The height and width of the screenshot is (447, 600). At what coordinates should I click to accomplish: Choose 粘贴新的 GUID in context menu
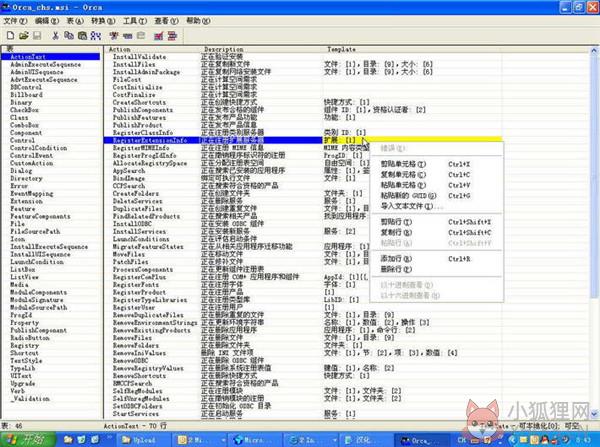436,196
